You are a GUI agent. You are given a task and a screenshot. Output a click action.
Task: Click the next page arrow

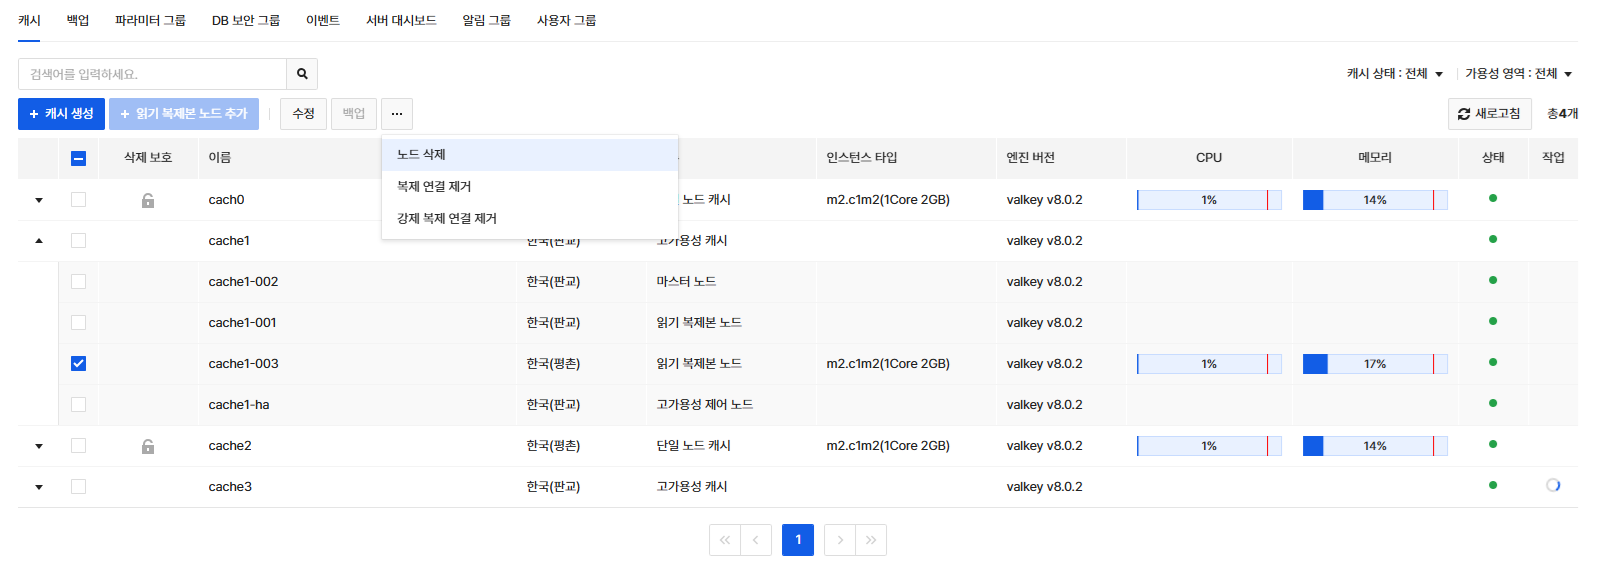pos(840,540)
